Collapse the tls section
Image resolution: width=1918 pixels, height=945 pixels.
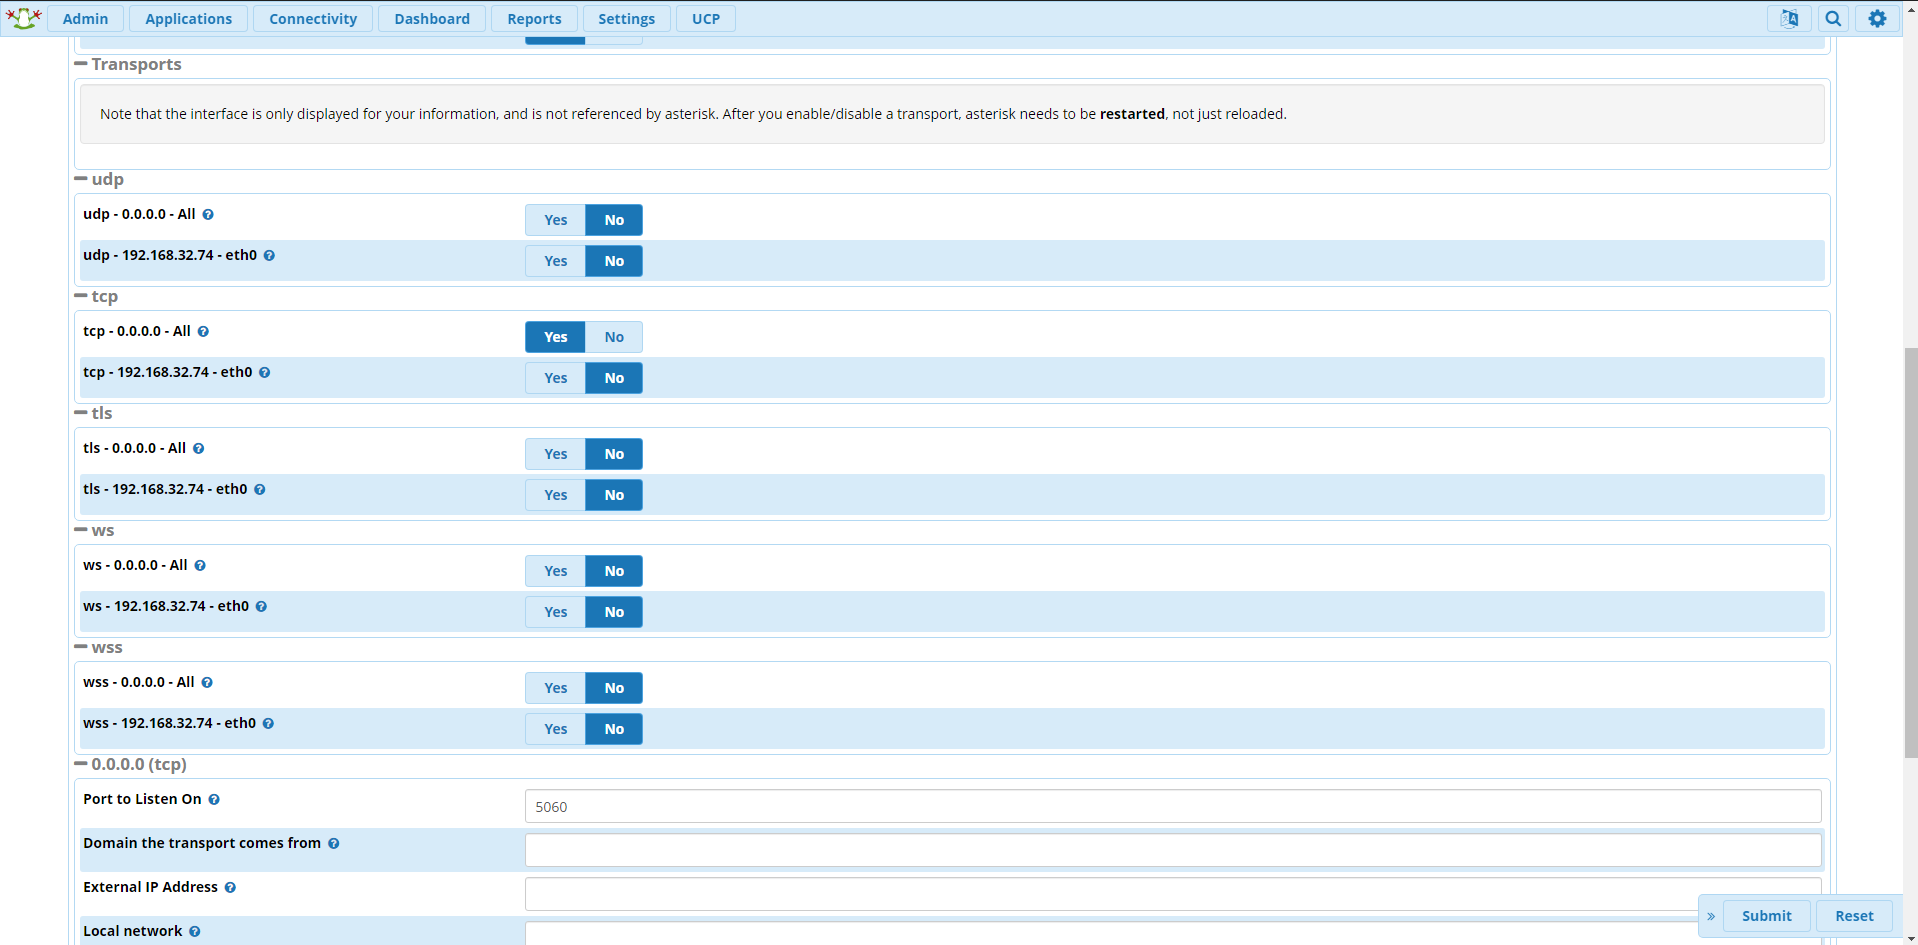coord(81,413)
